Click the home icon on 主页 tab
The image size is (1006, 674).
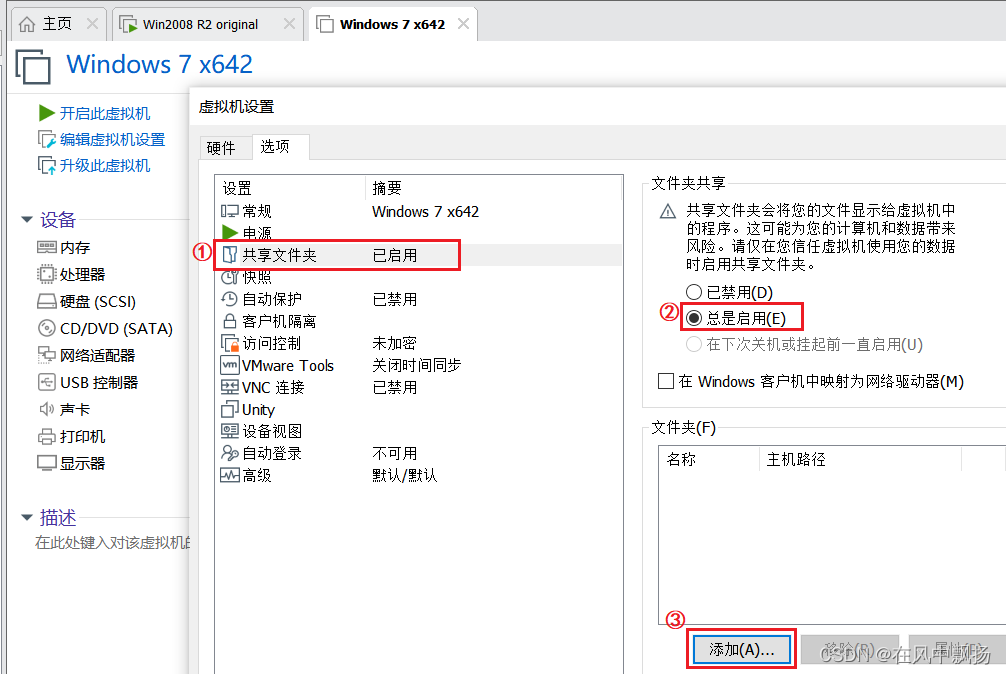(27, 24)
